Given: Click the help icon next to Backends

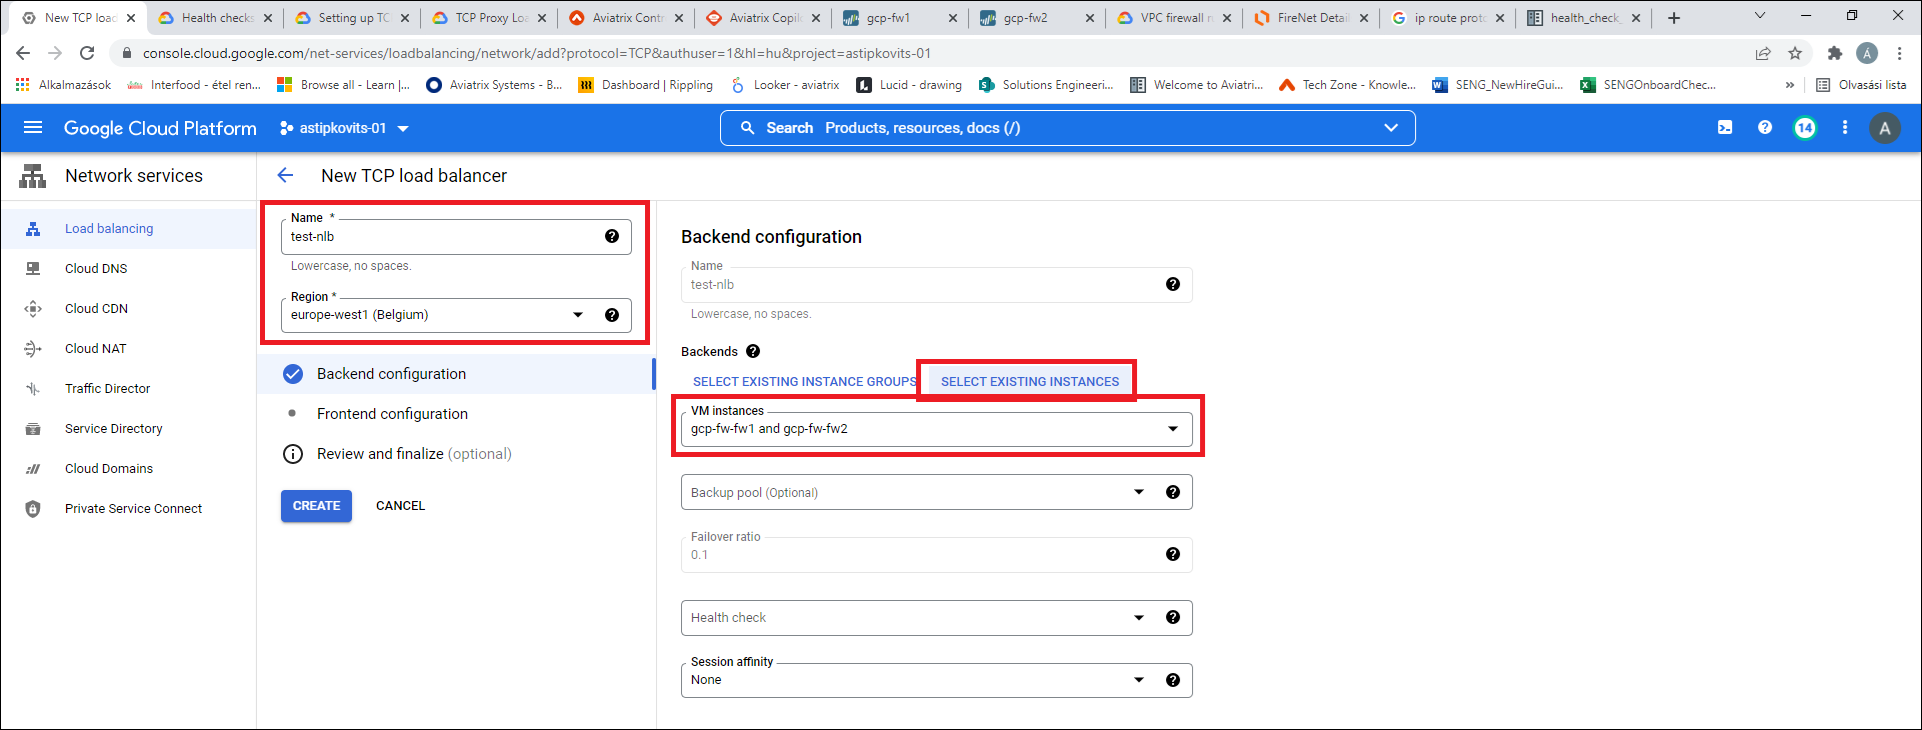Looking at the screenshot, I should [x=753, y=351].
